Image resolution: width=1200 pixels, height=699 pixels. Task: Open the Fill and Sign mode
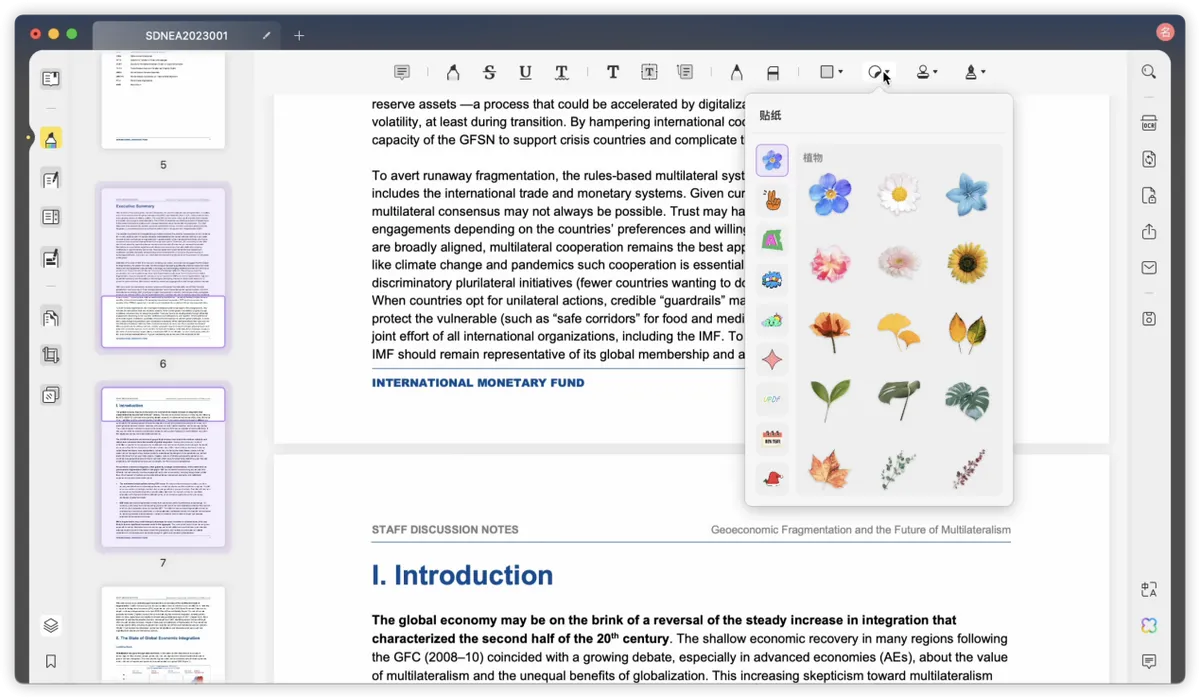51,259
